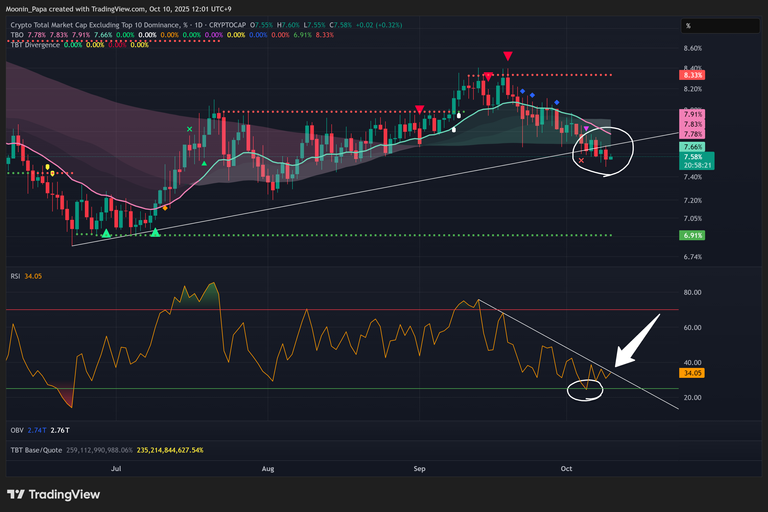The height and width of the screenshot is (512, 768).
Task: Click the RSI indicator legend label
Action: pos(16,275)
